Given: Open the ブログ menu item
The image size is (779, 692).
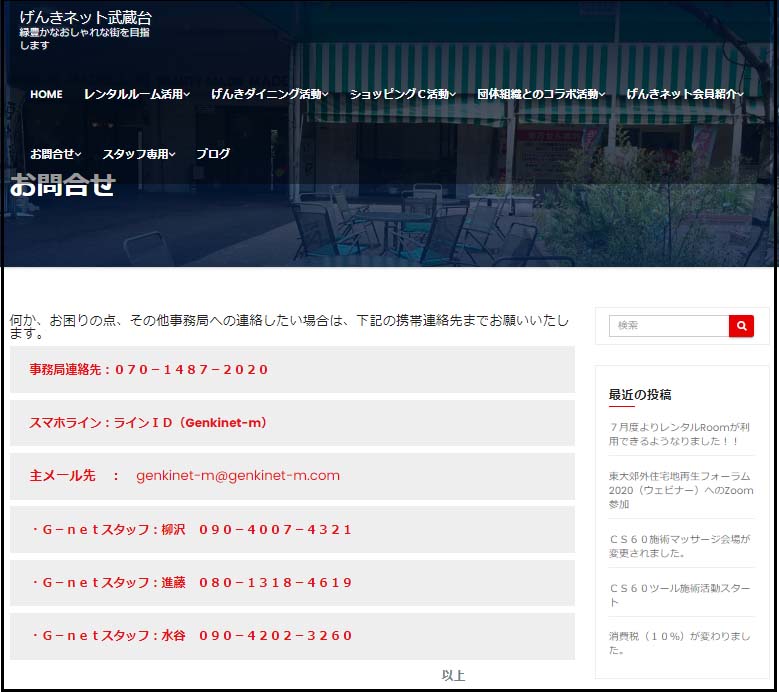Looking at the screenshot, I should pyautogui.click(x=213, y=154).
